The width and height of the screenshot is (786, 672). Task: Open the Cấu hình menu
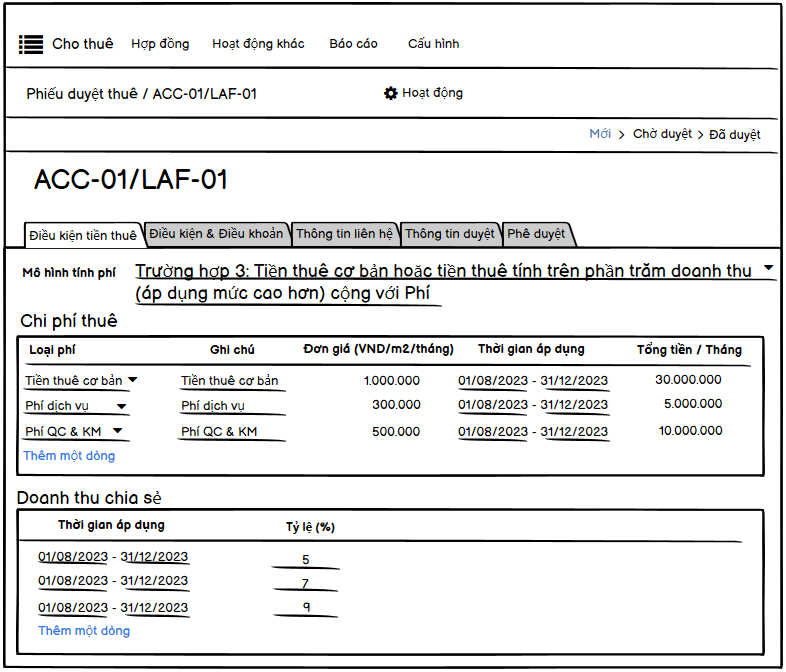coord(434,44)
